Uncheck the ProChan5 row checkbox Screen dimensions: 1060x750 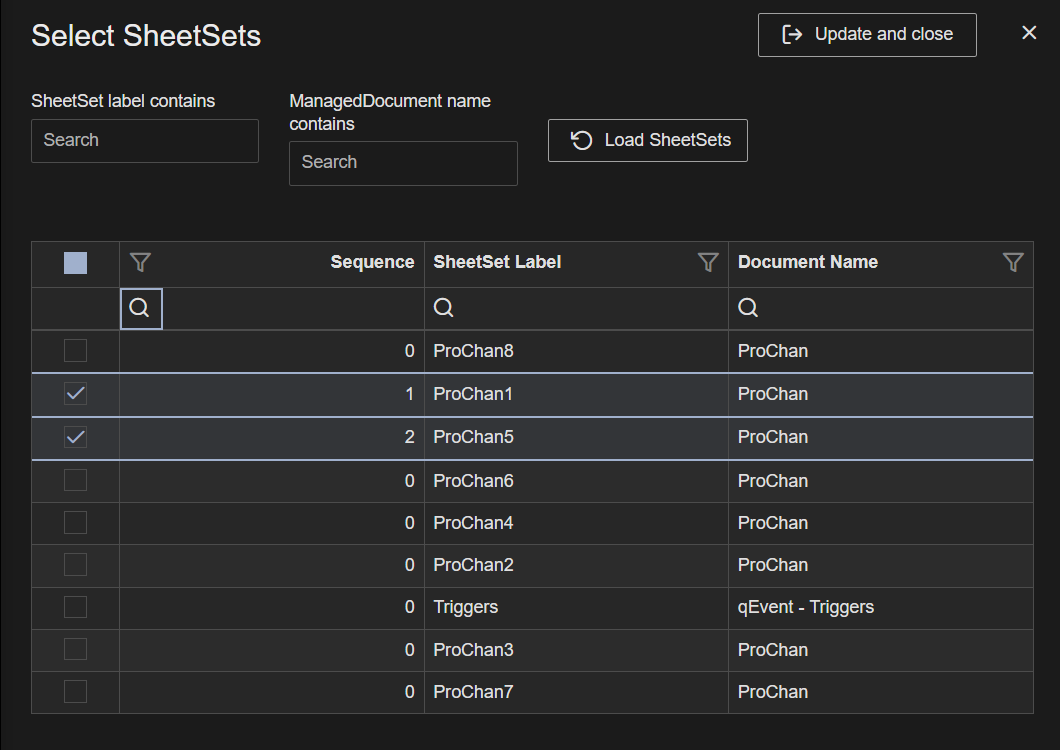(75, 437)
